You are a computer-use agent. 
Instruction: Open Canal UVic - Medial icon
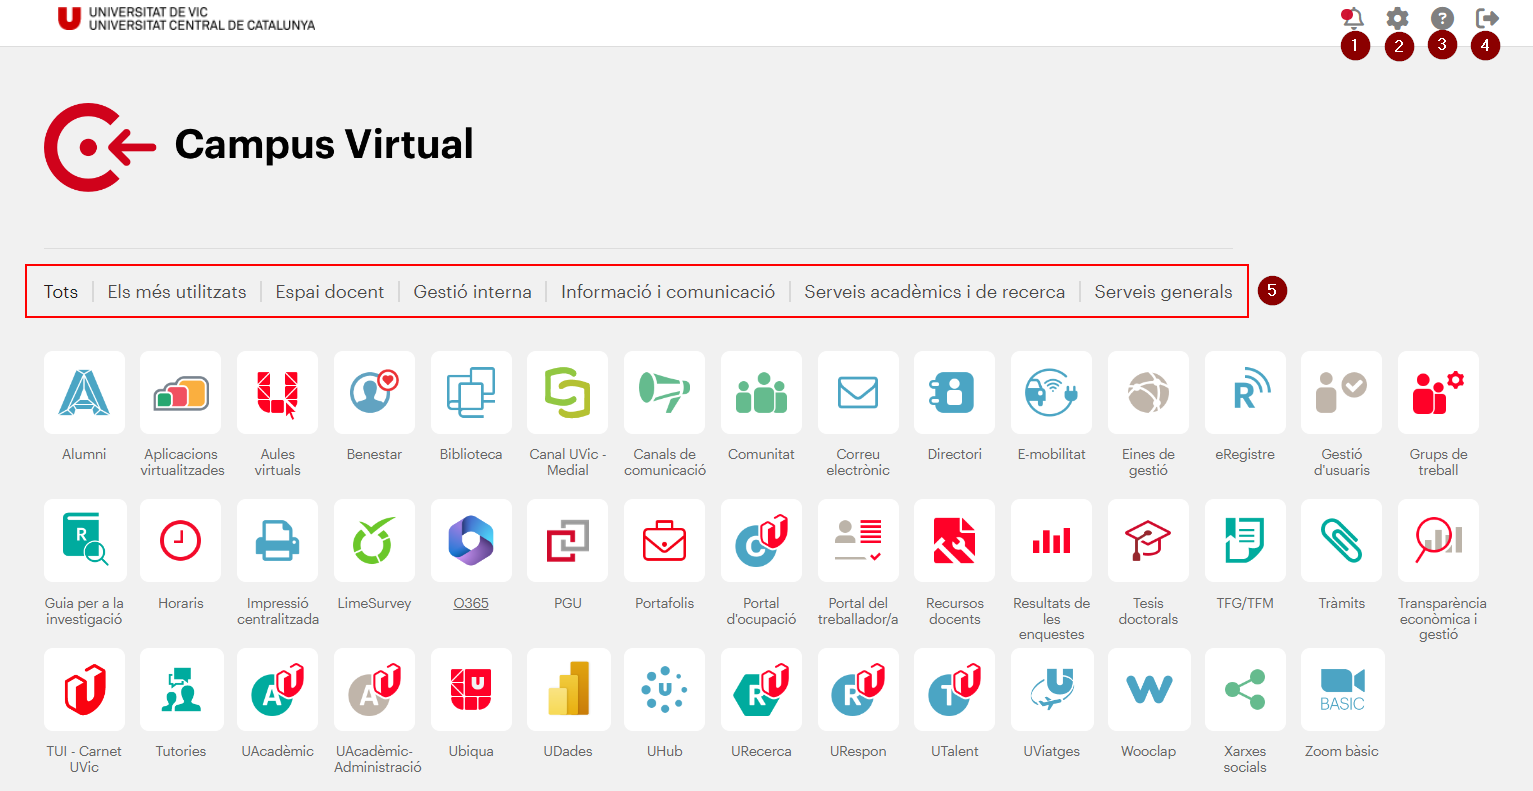tap(568, 392)
